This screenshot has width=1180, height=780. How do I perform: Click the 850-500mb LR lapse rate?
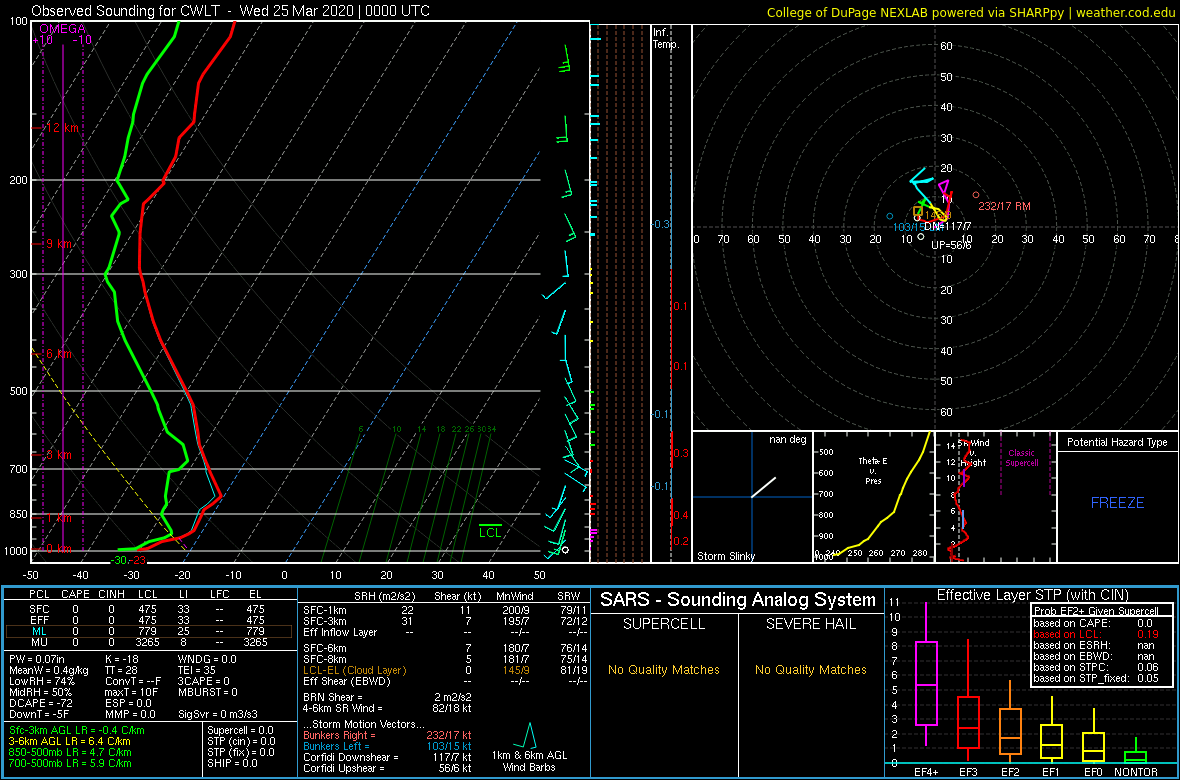[x=70, y=751]
